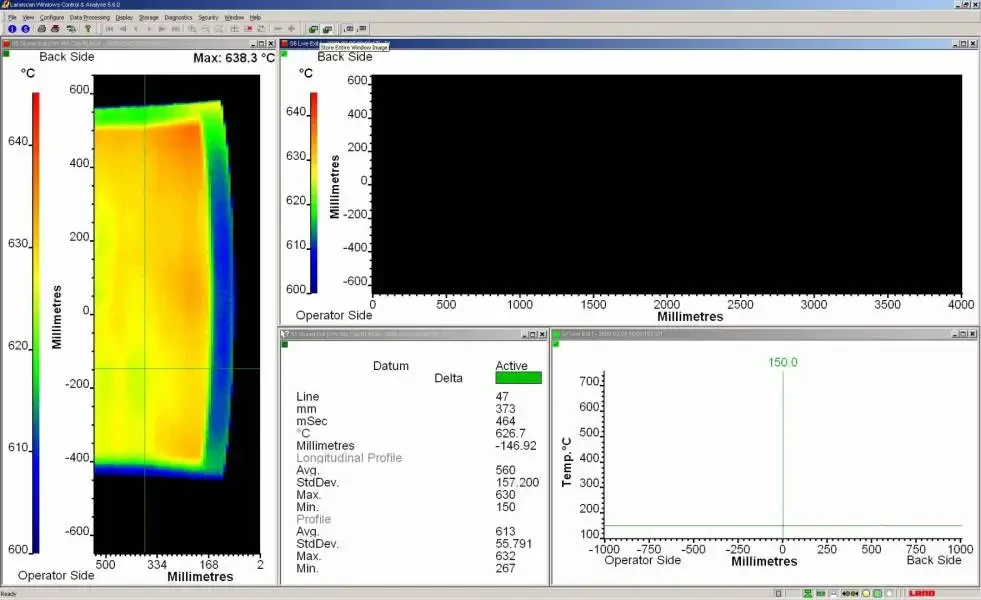Click the yellow help question mark icon
Viewport: 981px width, 600px height.
click(88, 29)
